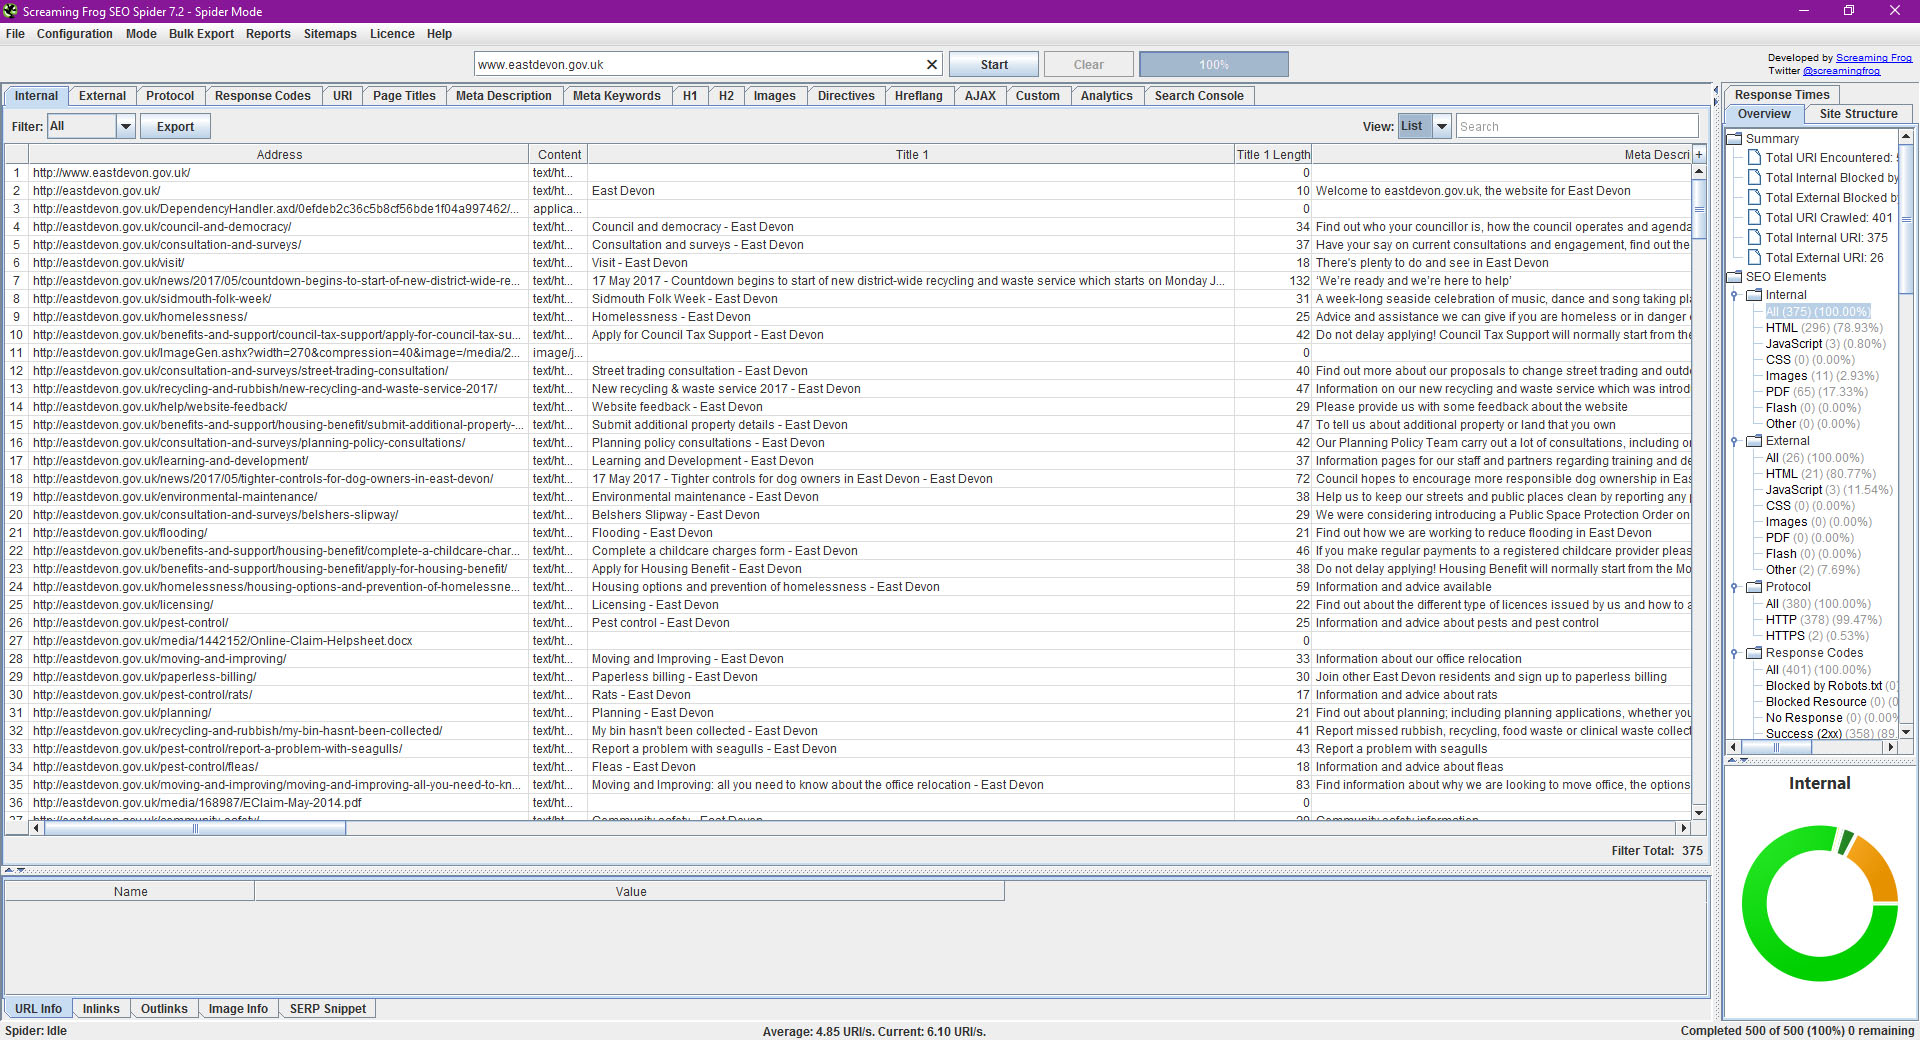
Task: Click document icon beside Total External Blocked
Action: pyautogui.click(x=1754, y=198)
